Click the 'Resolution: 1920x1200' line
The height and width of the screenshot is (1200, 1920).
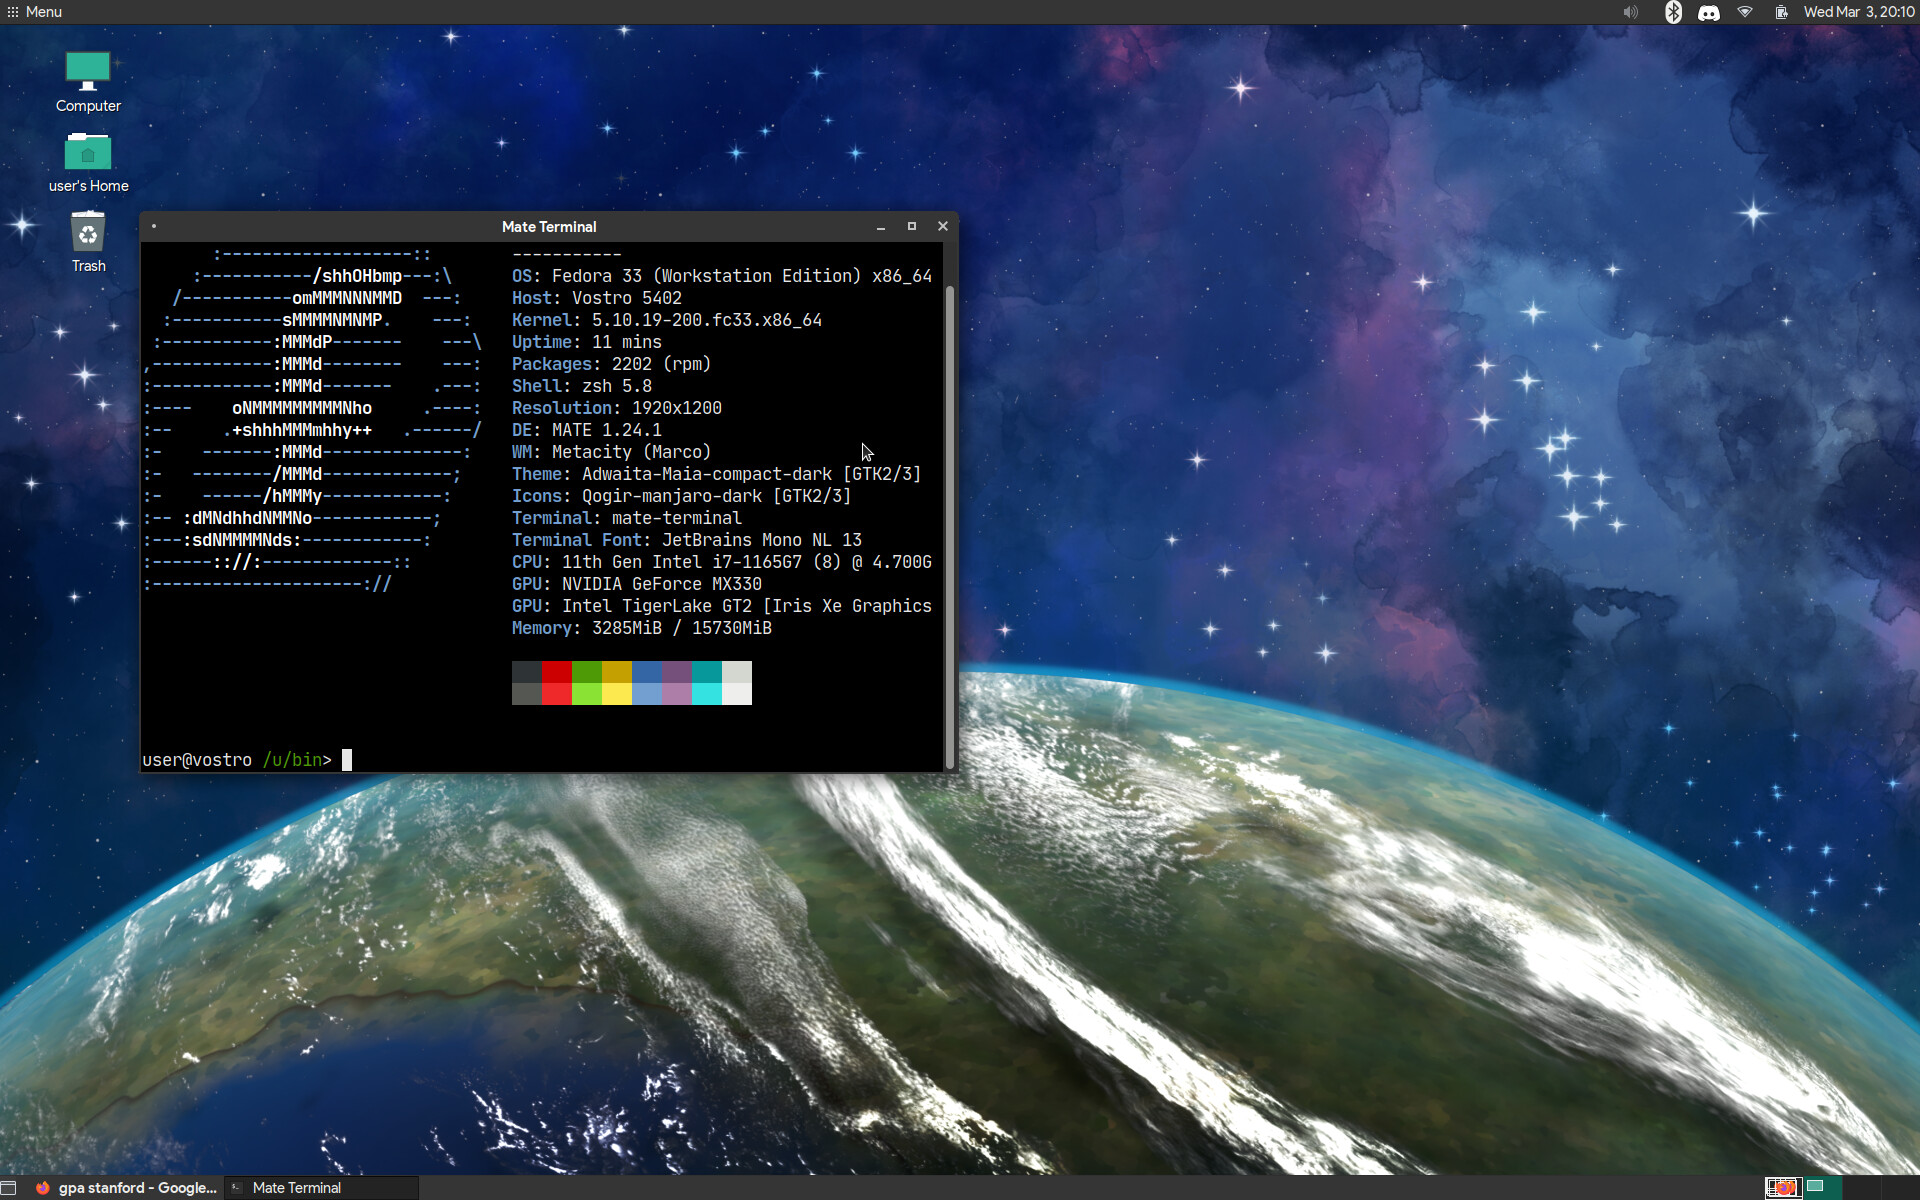pos(617,408)
